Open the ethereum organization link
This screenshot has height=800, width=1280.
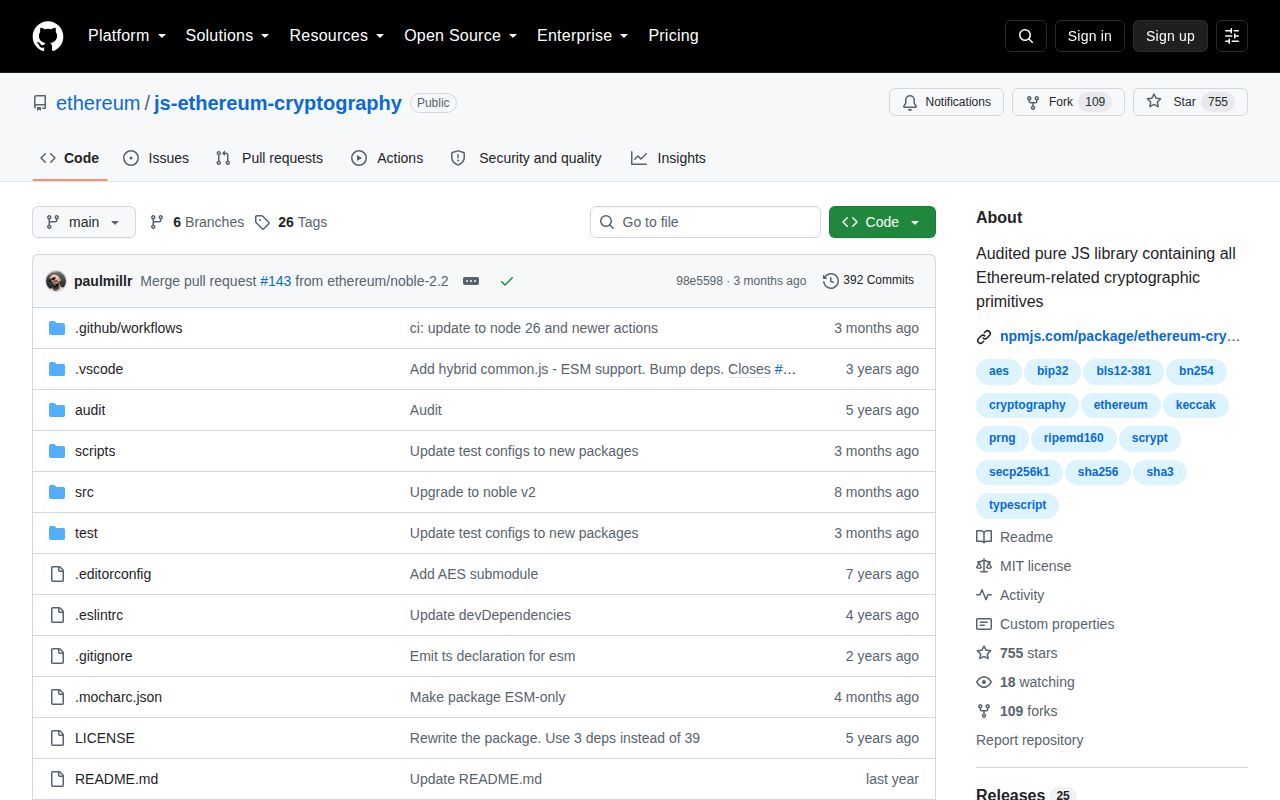98,103
